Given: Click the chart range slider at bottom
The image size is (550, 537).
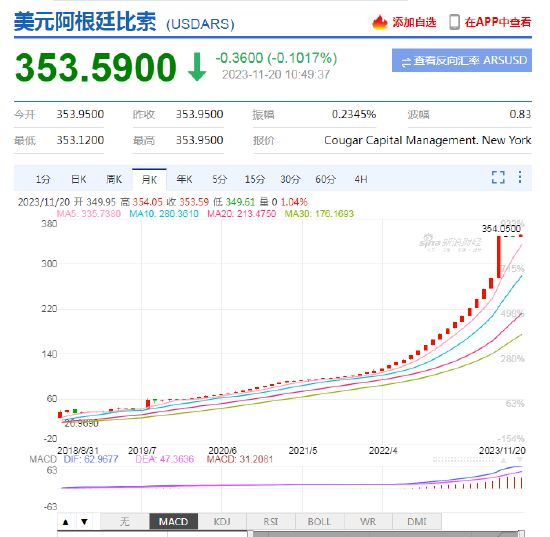Looking at the screenshot, I should tap(386, 534).
